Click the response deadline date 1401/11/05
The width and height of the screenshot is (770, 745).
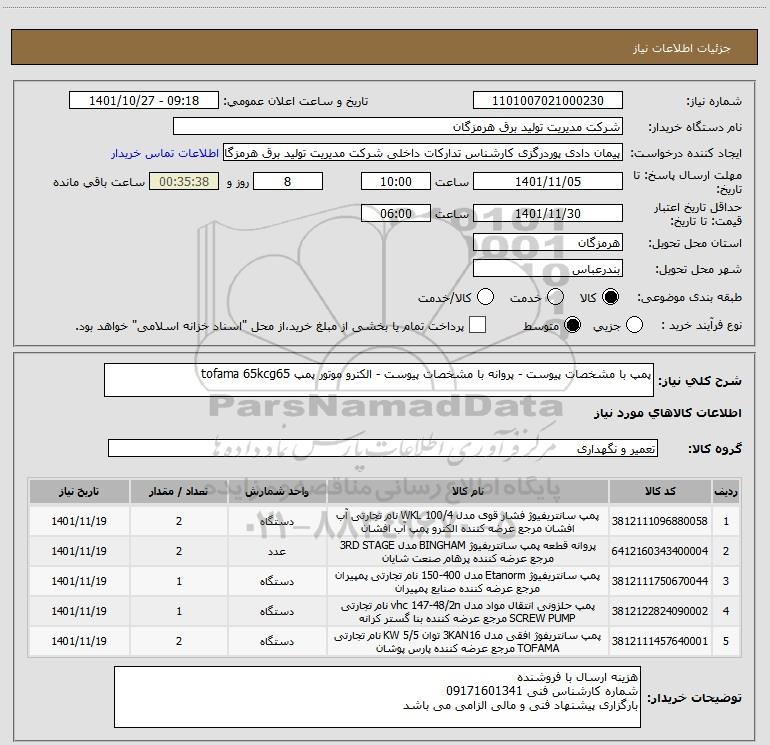(x=548, y=182)
